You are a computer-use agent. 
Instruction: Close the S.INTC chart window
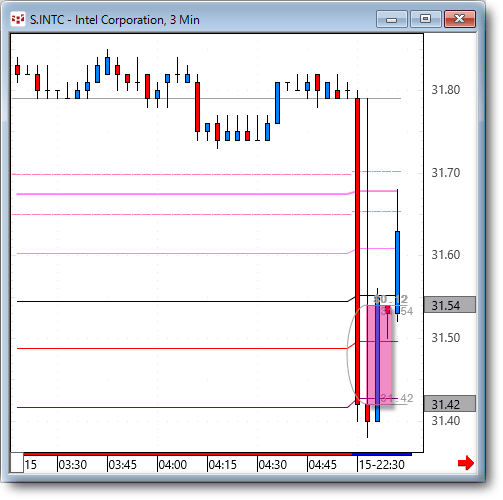coord(460,19)
